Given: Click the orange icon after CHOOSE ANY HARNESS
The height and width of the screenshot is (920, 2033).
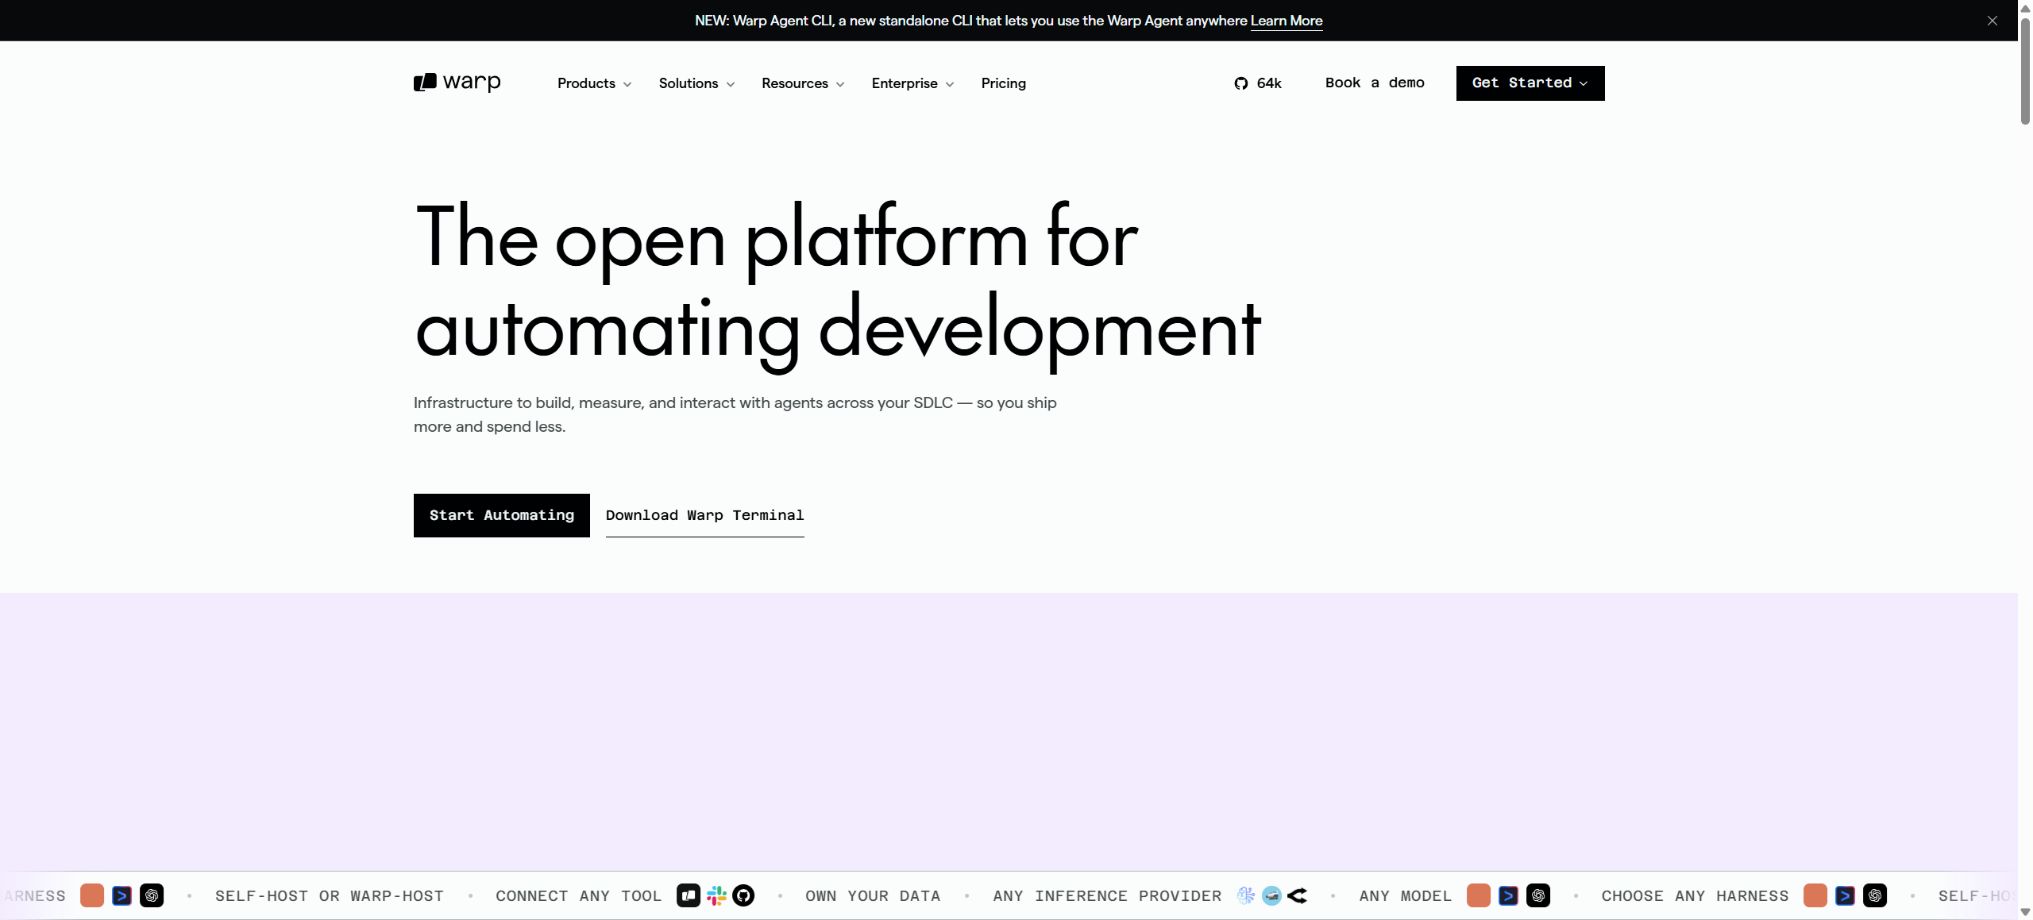Looking at the screenshot, I should pyautogui.click(x=1816, y=896).
